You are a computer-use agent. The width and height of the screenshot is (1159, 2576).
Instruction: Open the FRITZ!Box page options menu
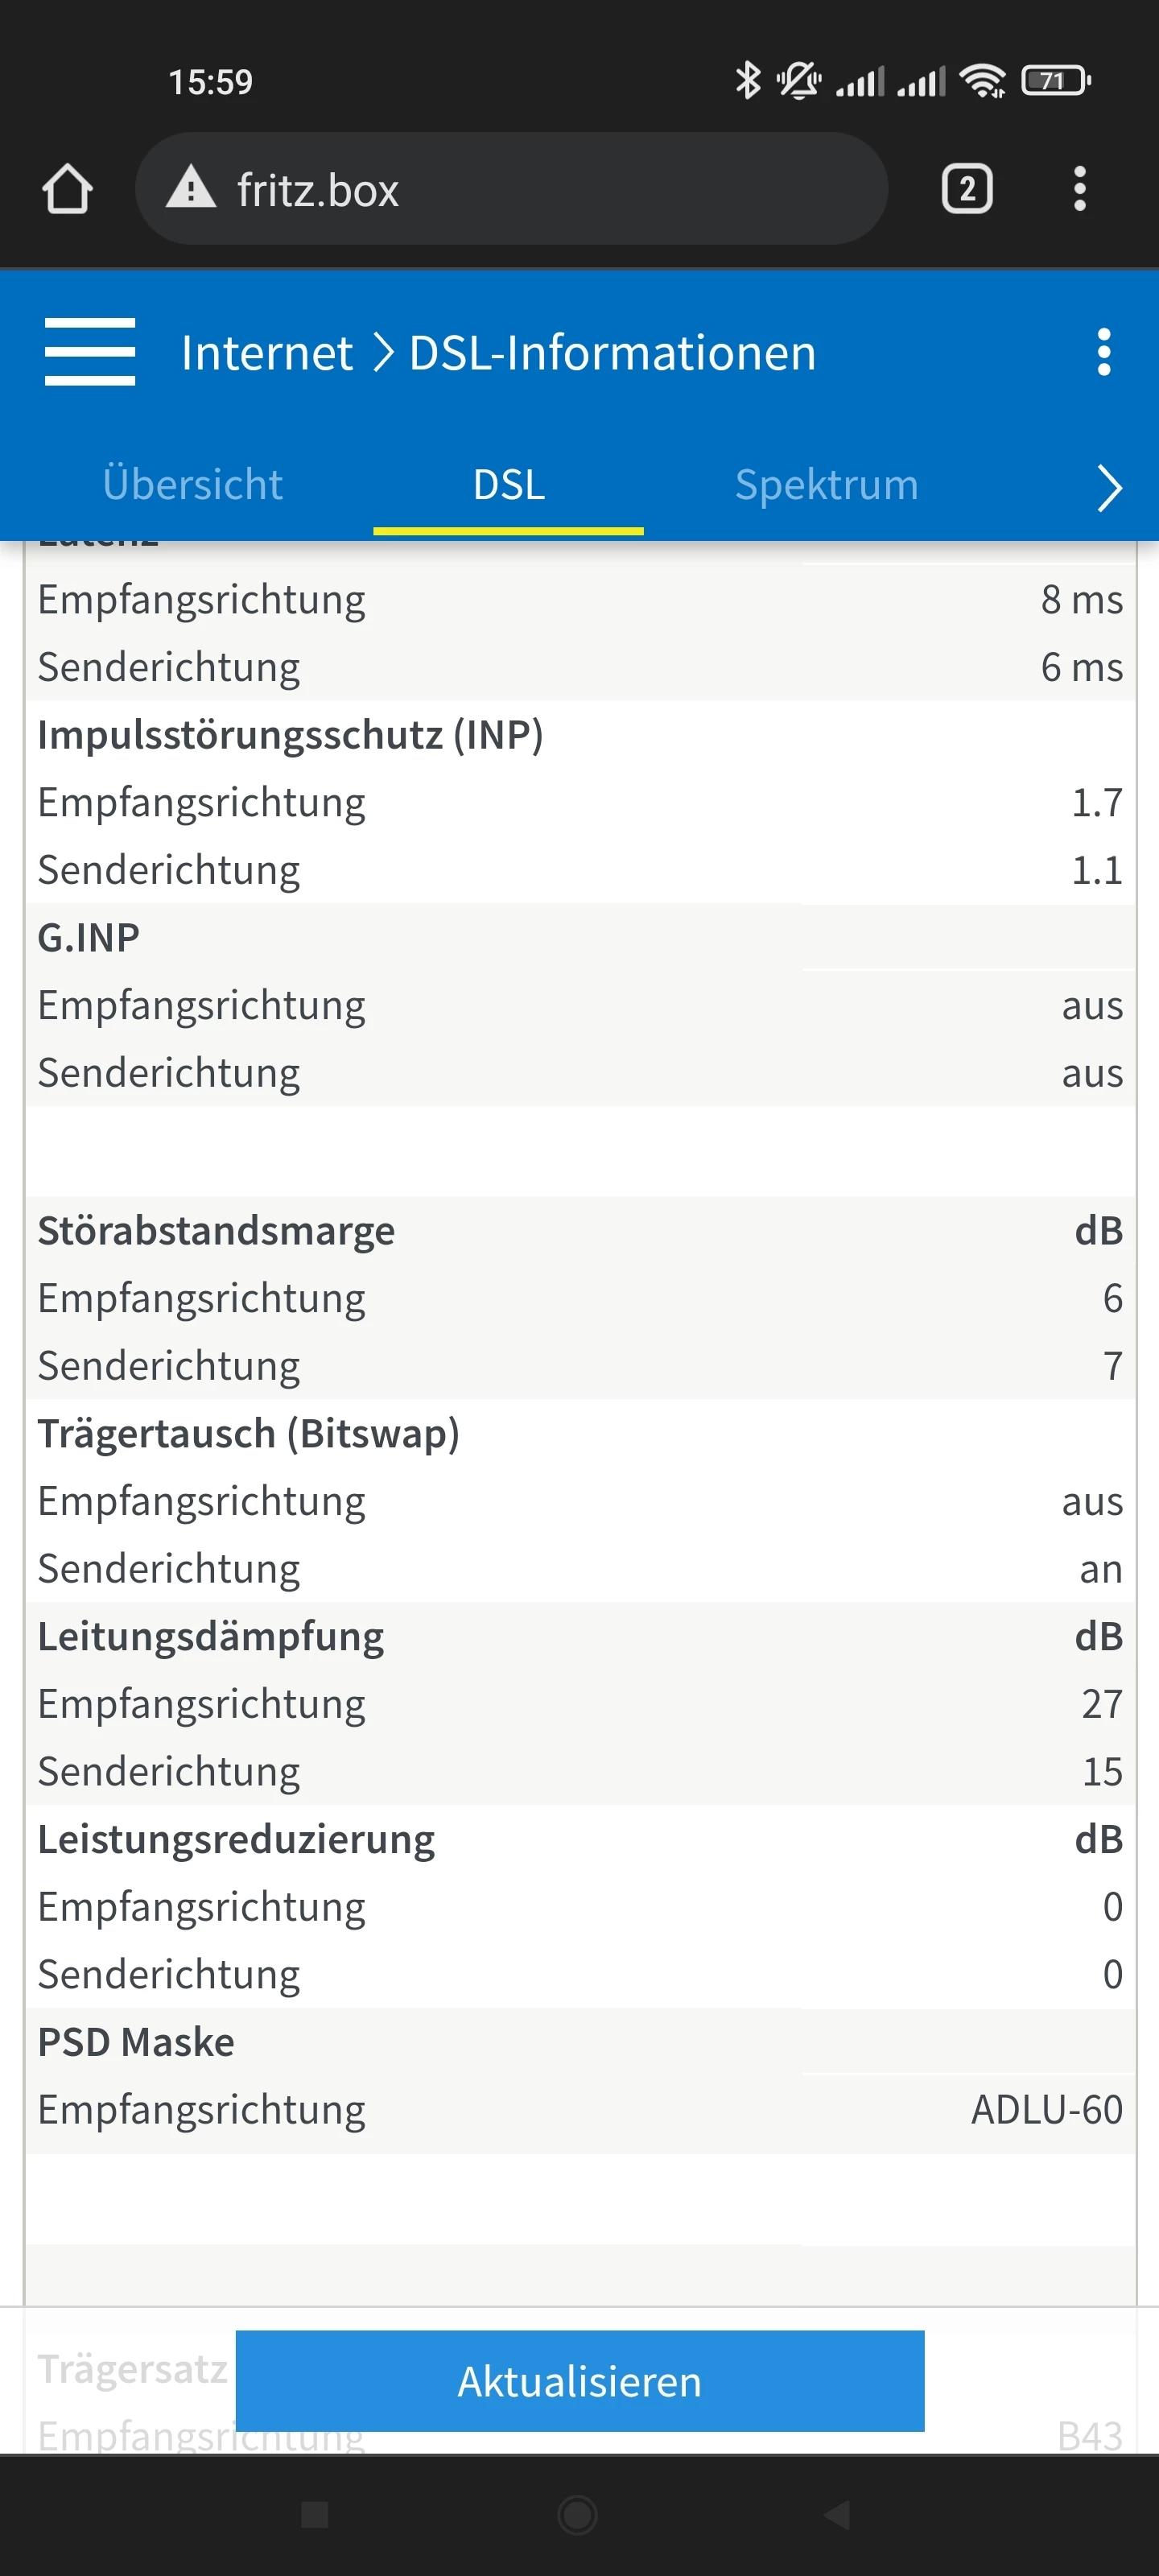[1103, 352]
